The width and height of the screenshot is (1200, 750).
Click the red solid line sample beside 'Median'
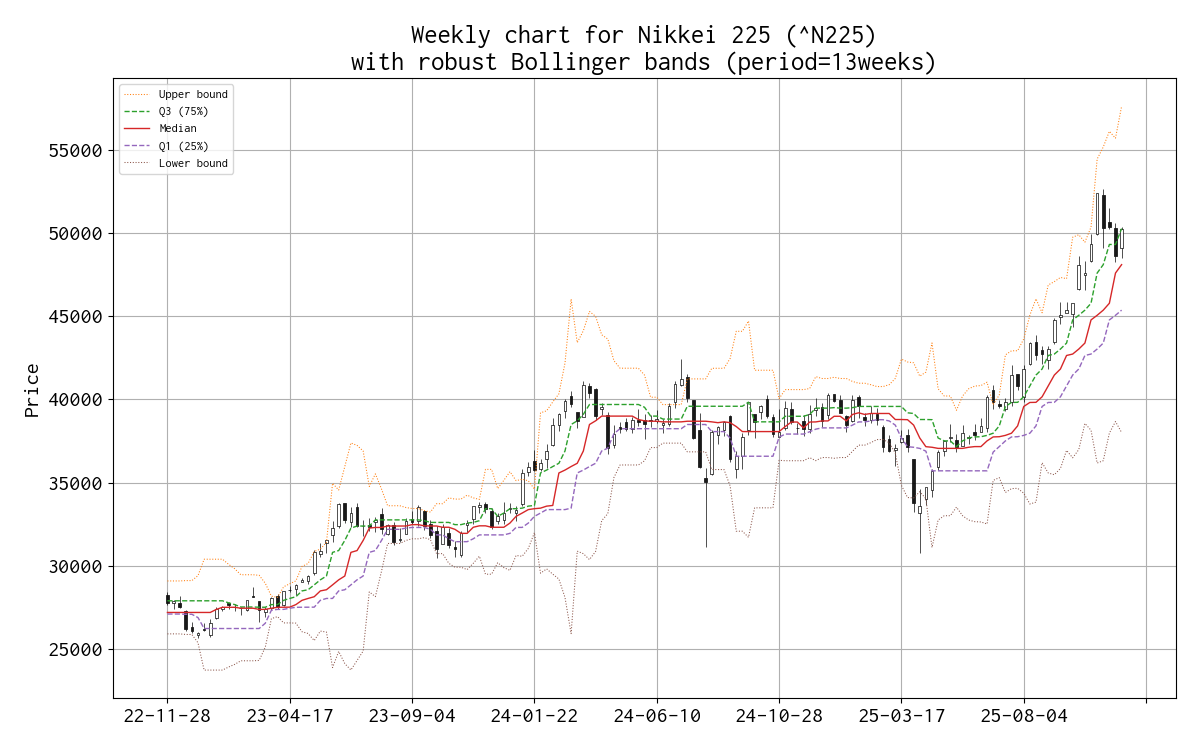coord(138,128)
